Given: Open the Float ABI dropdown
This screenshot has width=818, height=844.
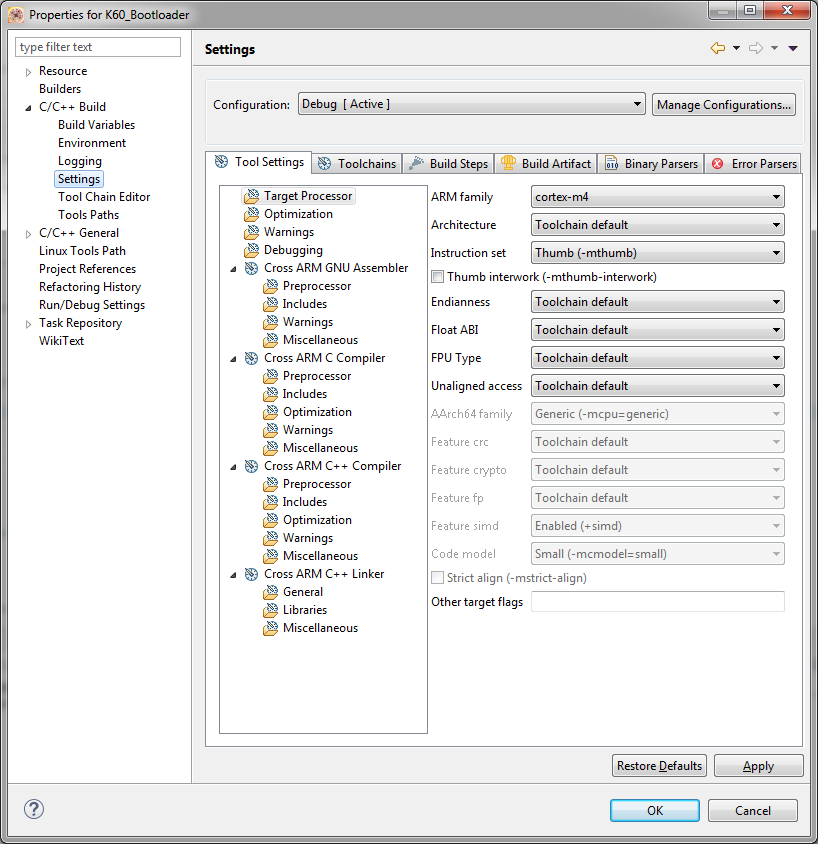Looking at the screenshot, I should 658,330.
